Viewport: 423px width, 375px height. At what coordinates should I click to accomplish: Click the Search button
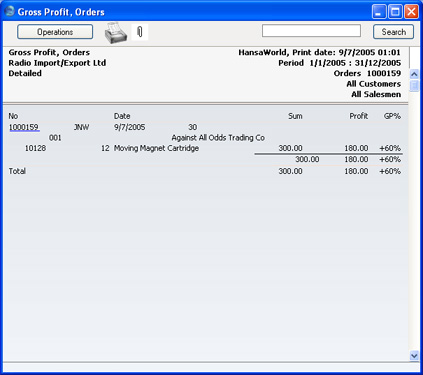coord(393,32)
